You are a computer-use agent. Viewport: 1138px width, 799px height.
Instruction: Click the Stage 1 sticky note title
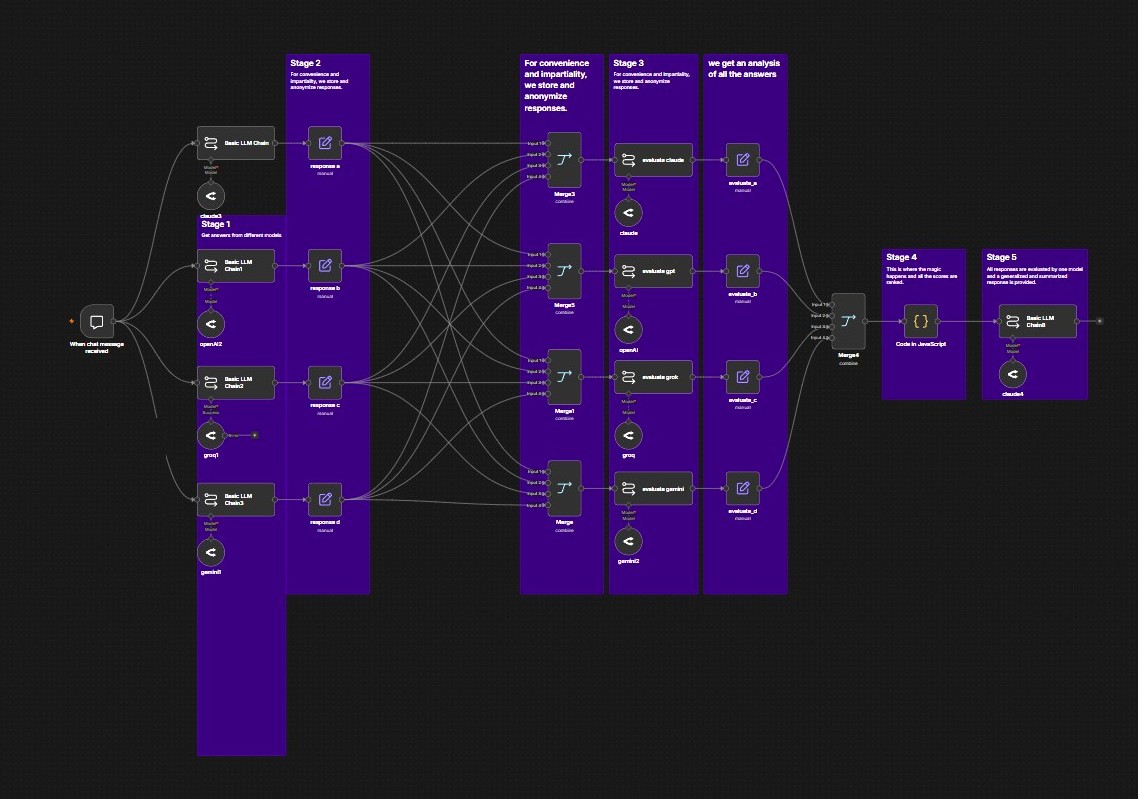pyautogui.click(x=216, y=224)
